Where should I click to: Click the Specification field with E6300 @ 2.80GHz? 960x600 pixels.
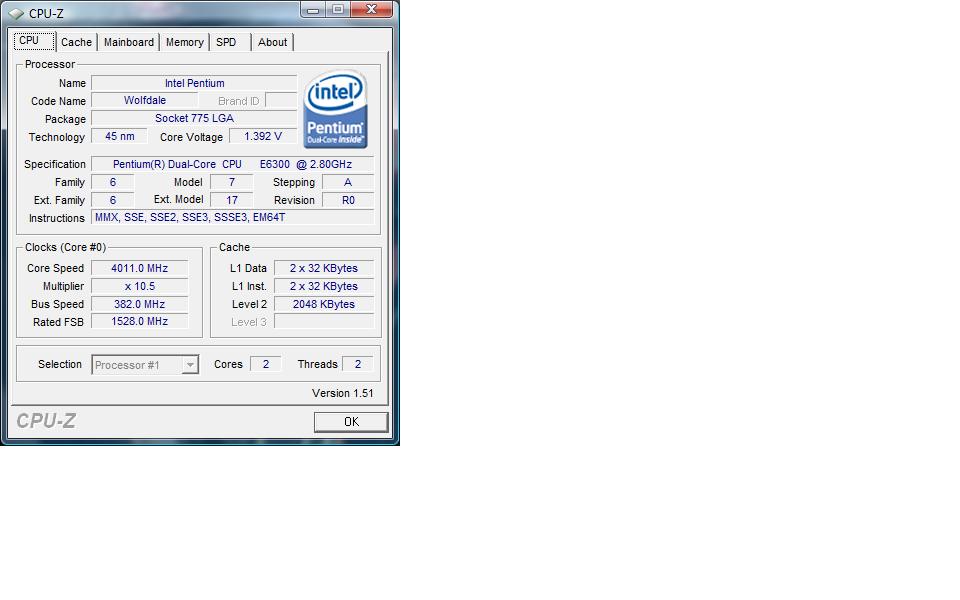[x=232, y=164]
